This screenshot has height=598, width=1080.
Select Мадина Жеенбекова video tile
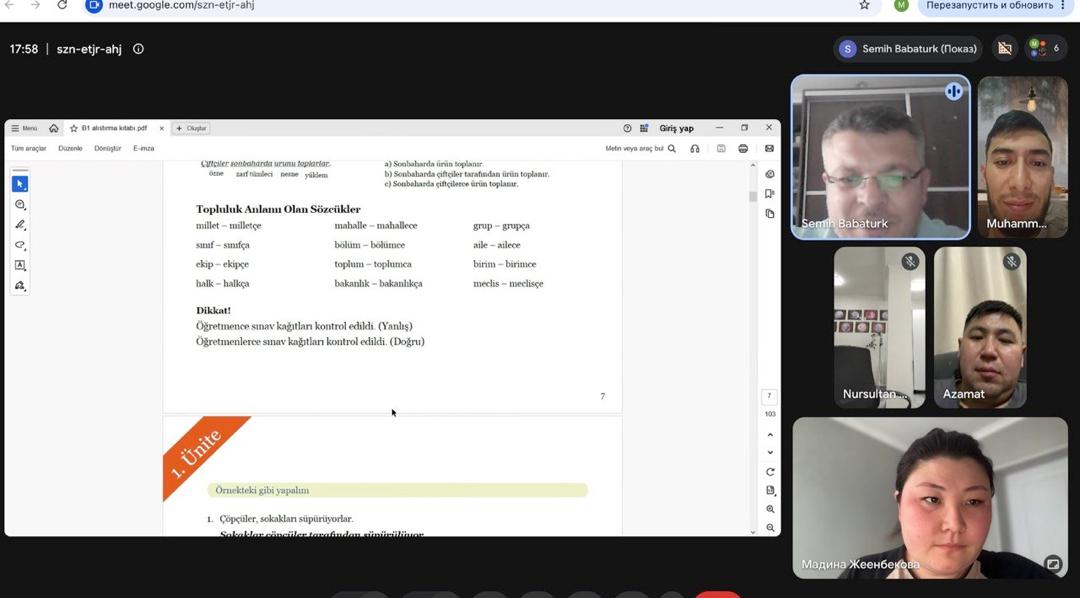pos(930,497)
